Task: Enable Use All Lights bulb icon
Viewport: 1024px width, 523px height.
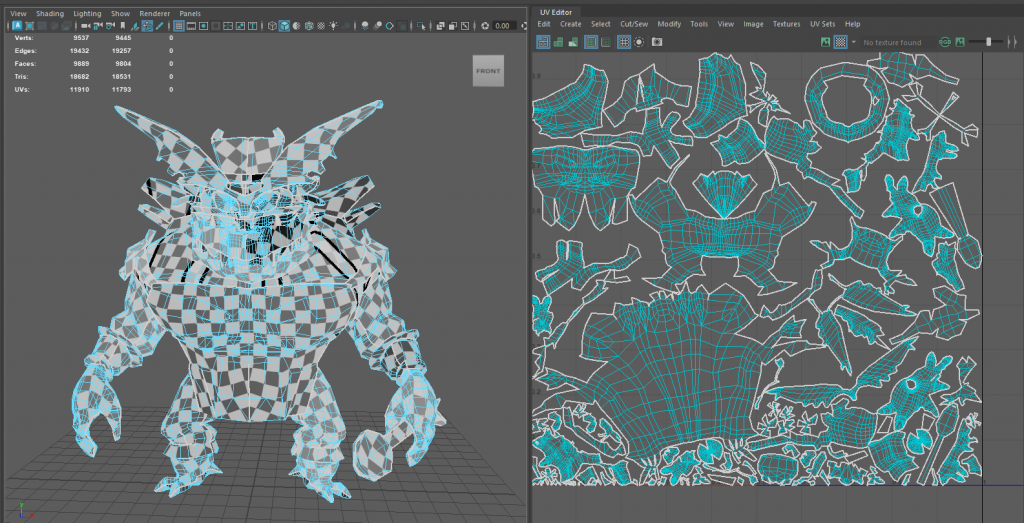Action: click(x=333, y=26)
